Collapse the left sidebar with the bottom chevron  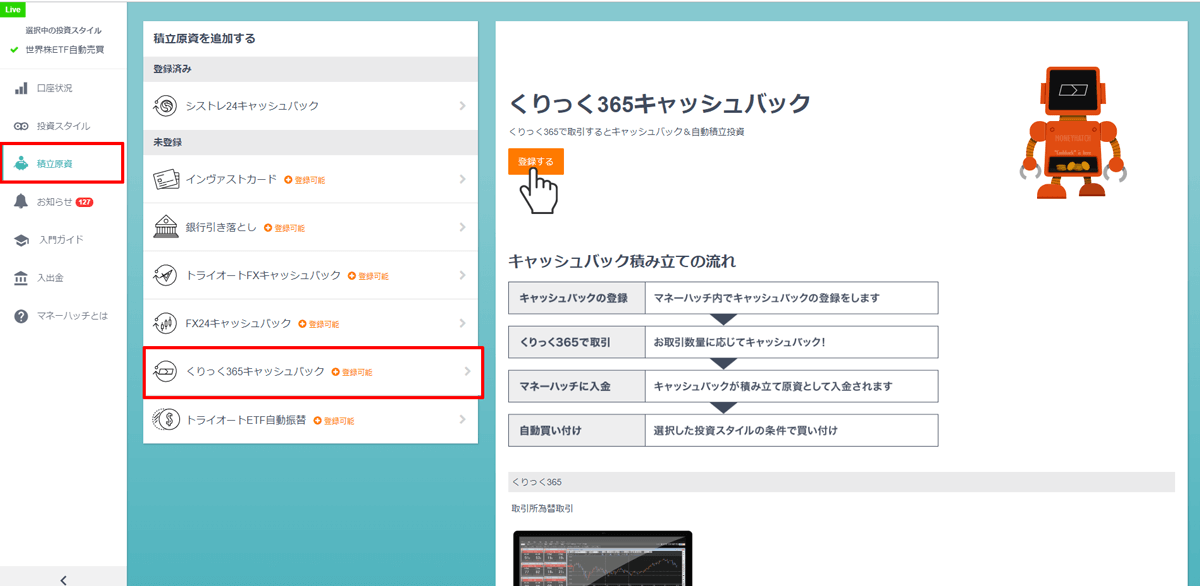(63, 579)
